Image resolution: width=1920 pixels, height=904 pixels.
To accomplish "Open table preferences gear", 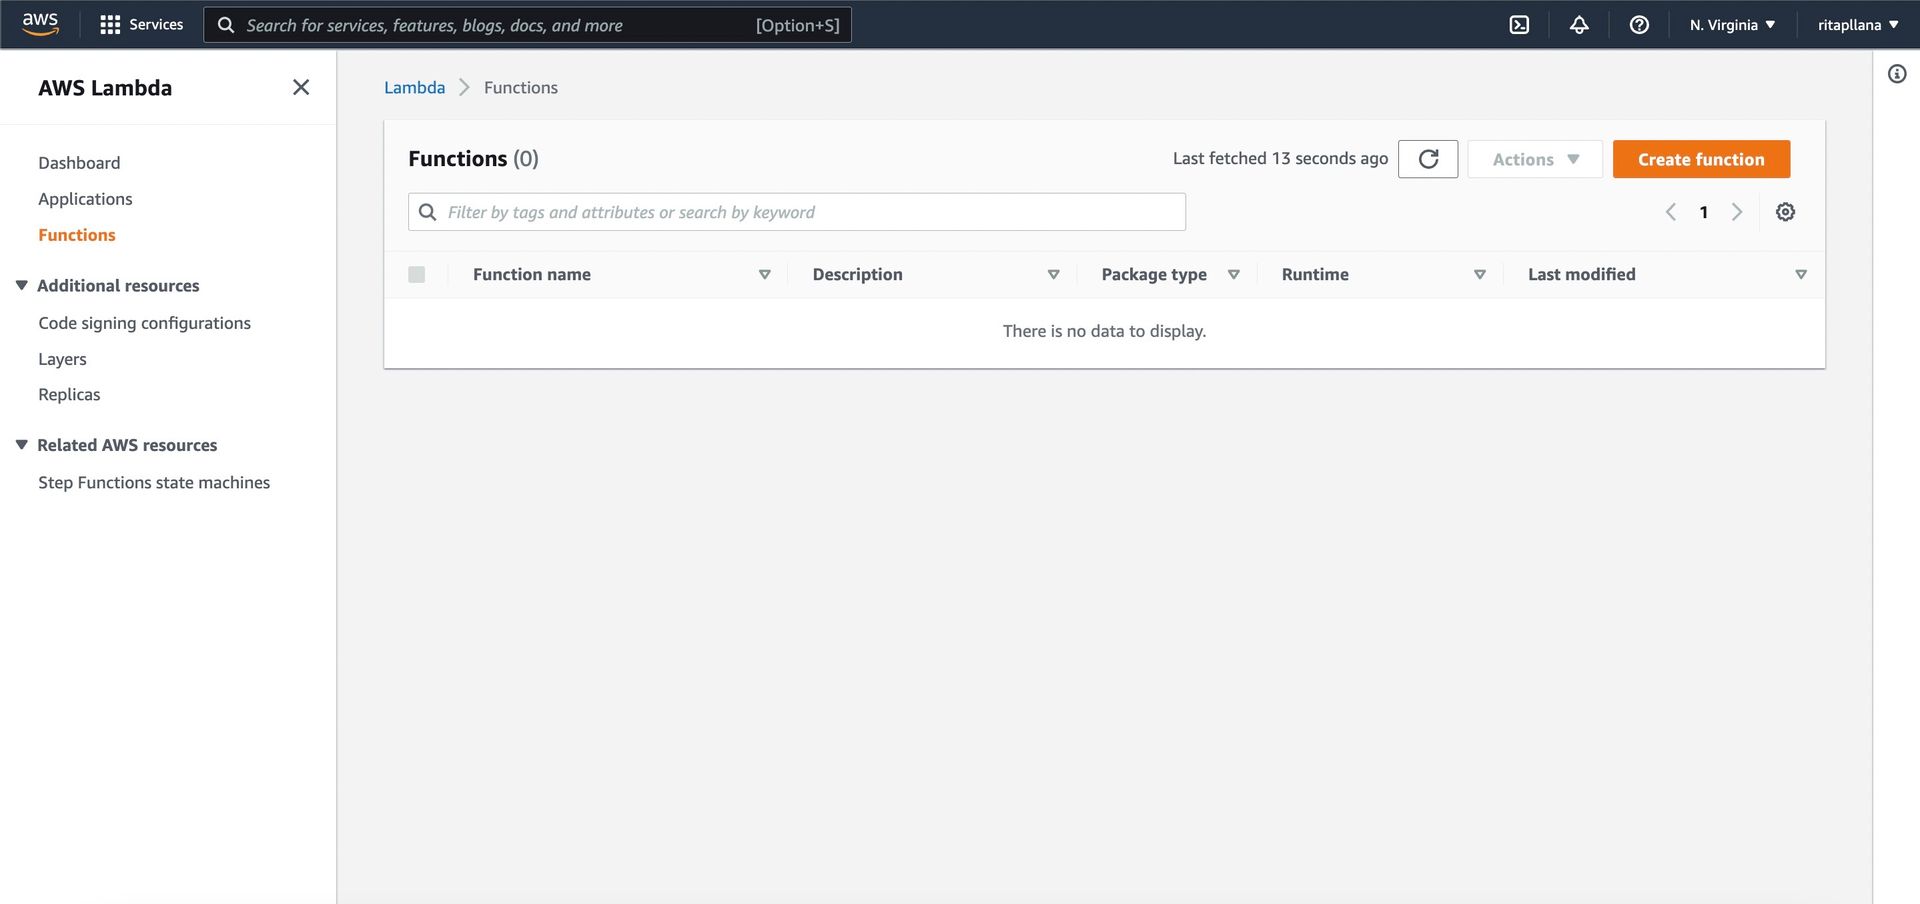I will pos(1785,212).
